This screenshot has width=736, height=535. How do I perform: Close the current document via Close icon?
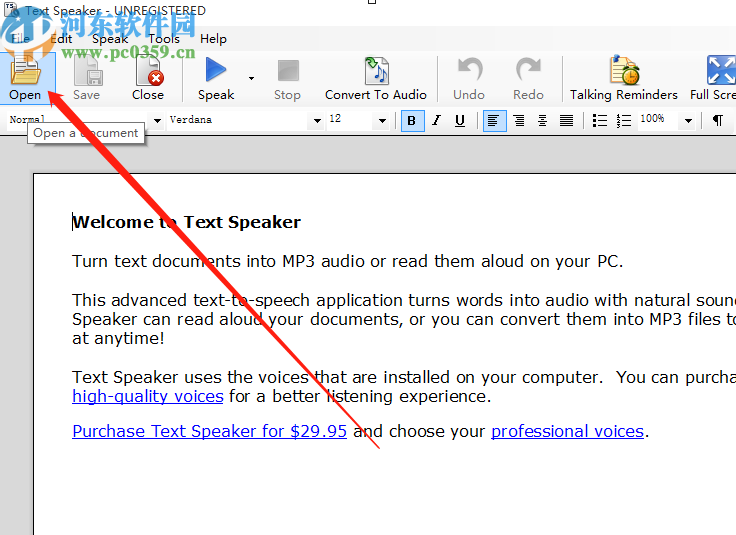point(148,78)
